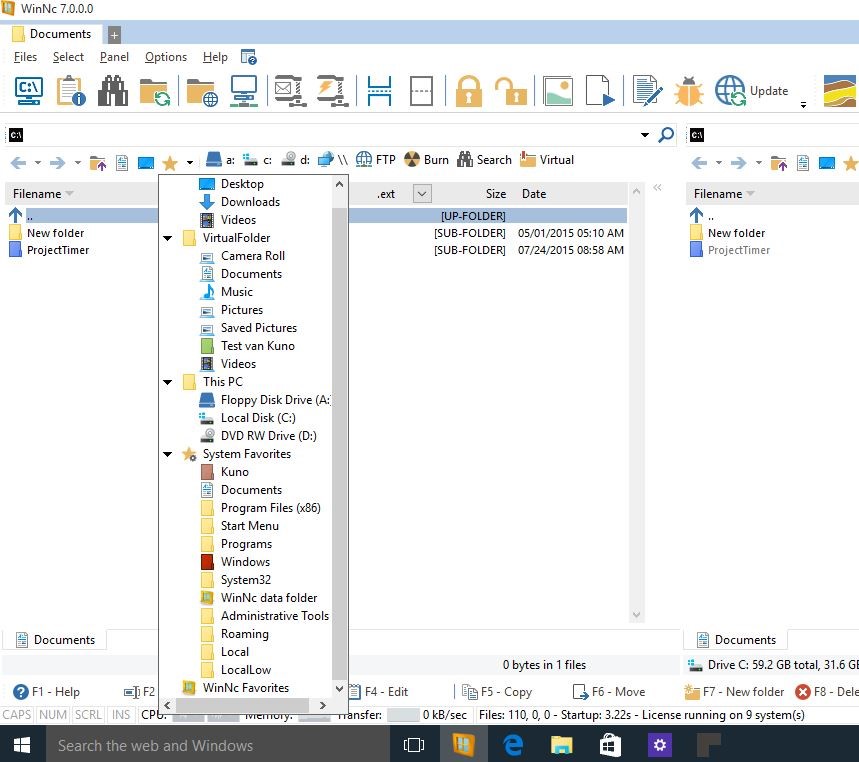Image resolution: width=859 pixels, height=762 pixels.
Task: Switch to drive c:
Action: pos(257,160)
